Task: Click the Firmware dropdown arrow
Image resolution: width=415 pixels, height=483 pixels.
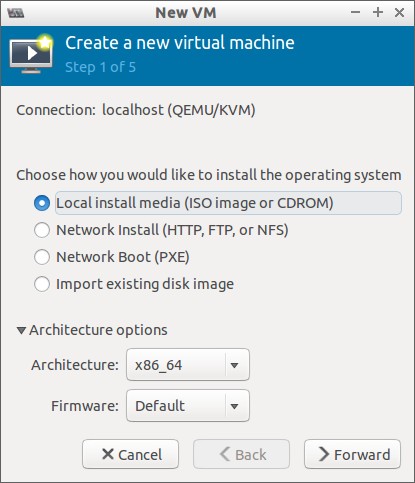Action: pyautogui.click(x=234, y=406)
